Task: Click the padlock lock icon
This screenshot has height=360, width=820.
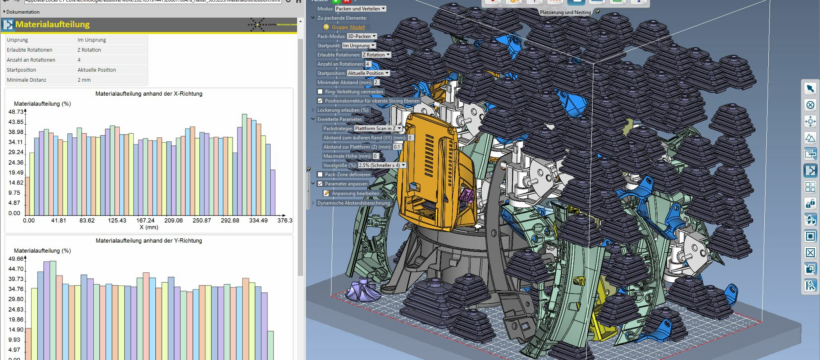Action: point(810,203)
